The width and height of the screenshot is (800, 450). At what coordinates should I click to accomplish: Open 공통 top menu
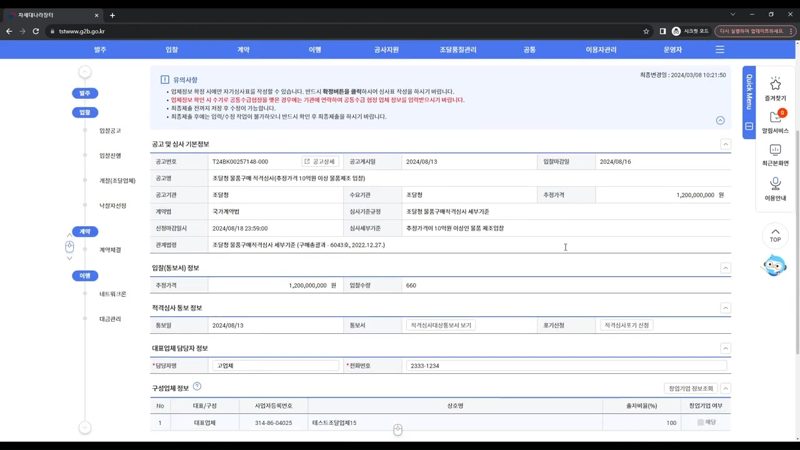pos(529,49)
